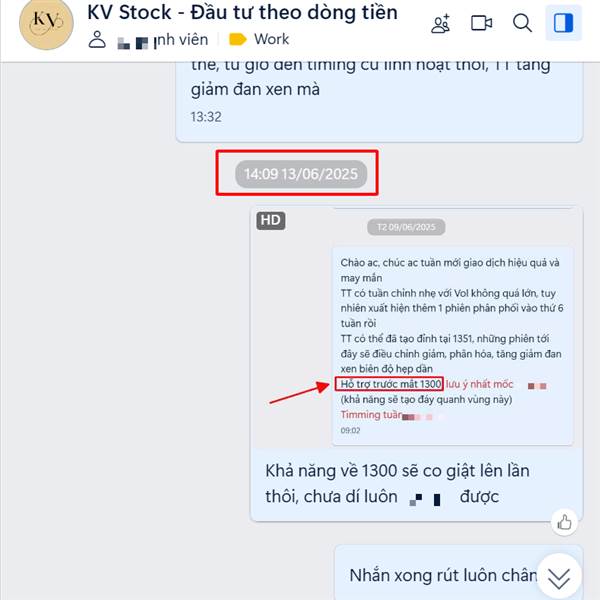
Task: Open the group member list icon
Action: [x=97, y=39]
